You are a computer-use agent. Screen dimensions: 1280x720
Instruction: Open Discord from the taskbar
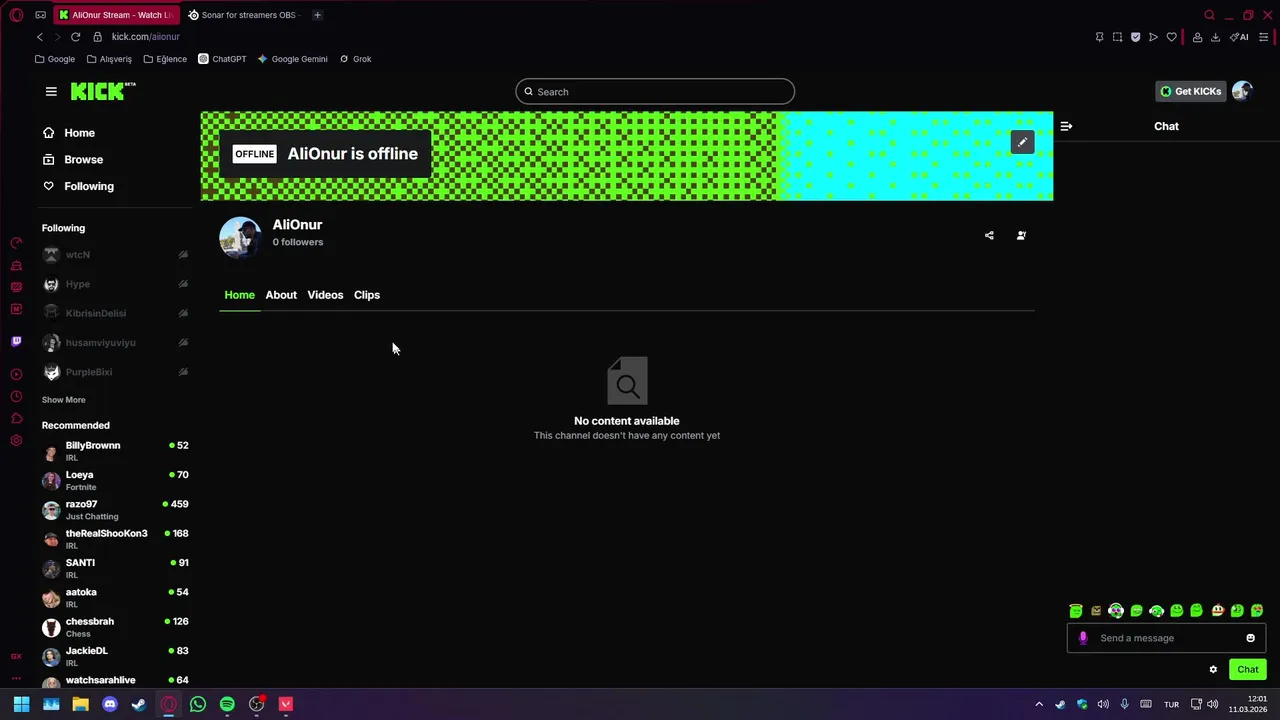pyautogui.click(x=110, y=704)
